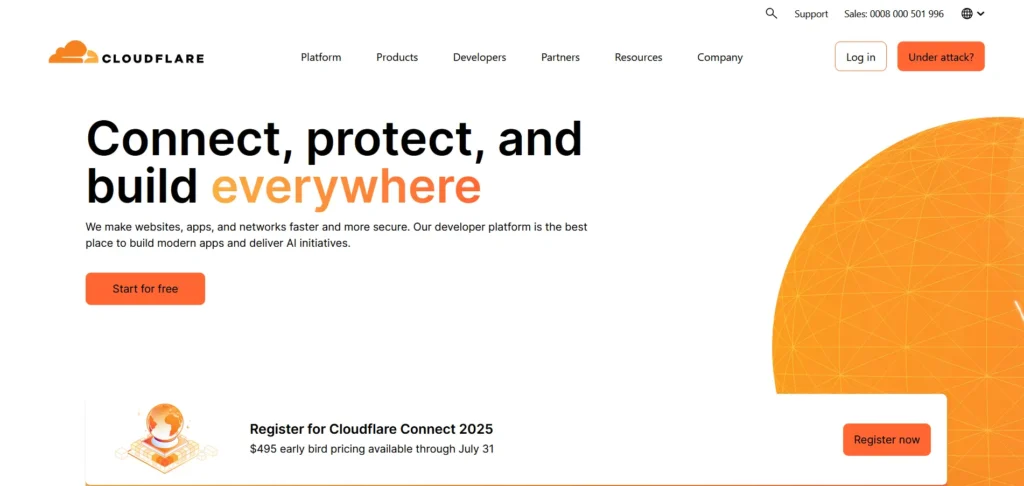Viewport: 1024px width, 486px height.
Task: Open the Platform menu
Action: click(321, 57)
